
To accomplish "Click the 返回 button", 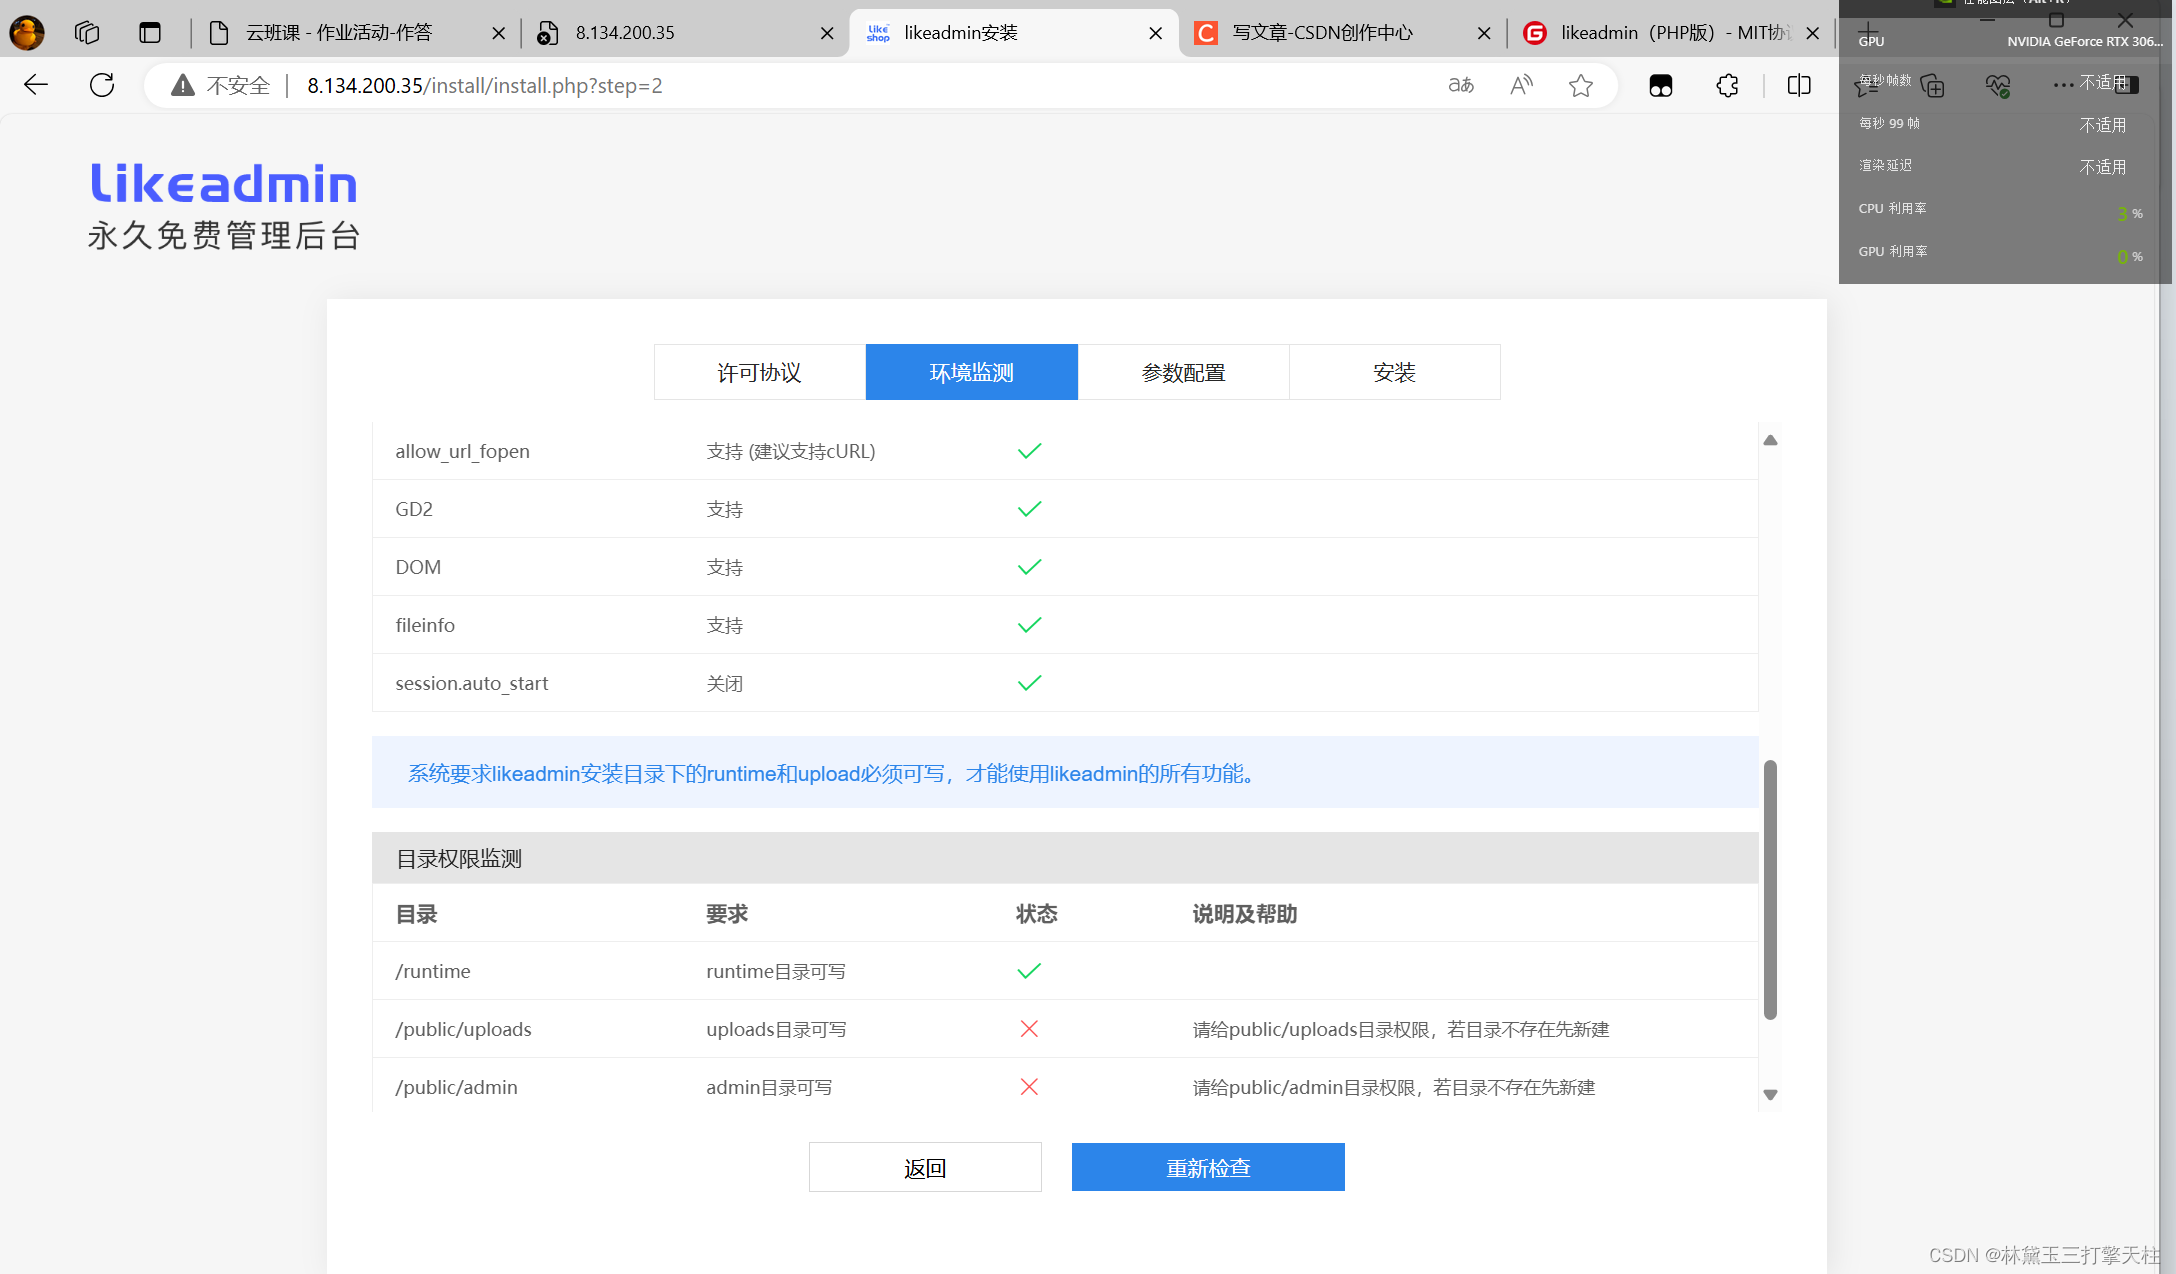I will coord(925,1167).
